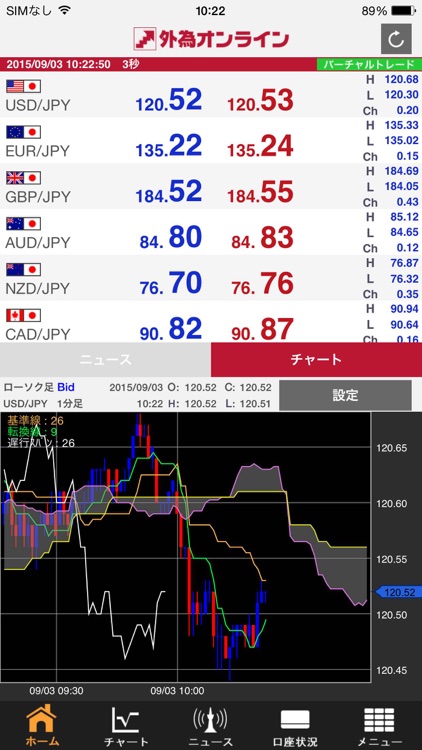
Task: Tap AUD/JPY bid price 84.80
Action: pos(171,238)
